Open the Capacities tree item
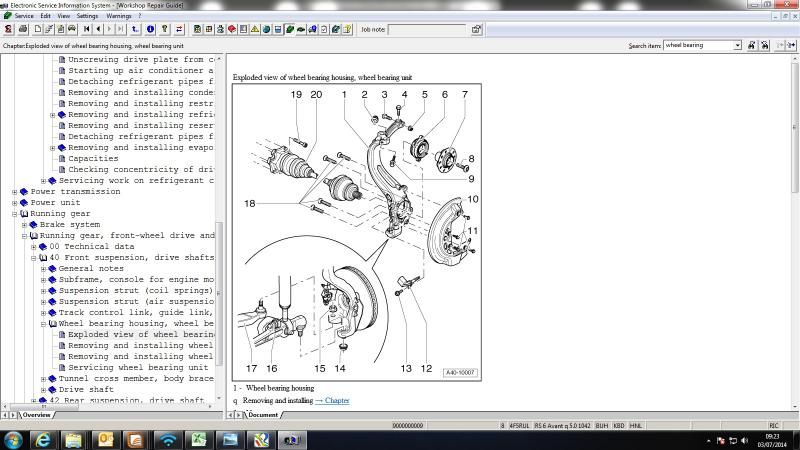 [x=93, y=159]
